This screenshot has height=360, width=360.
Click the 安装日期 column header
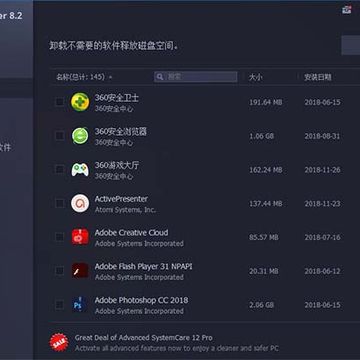click(x=318, y=77)
